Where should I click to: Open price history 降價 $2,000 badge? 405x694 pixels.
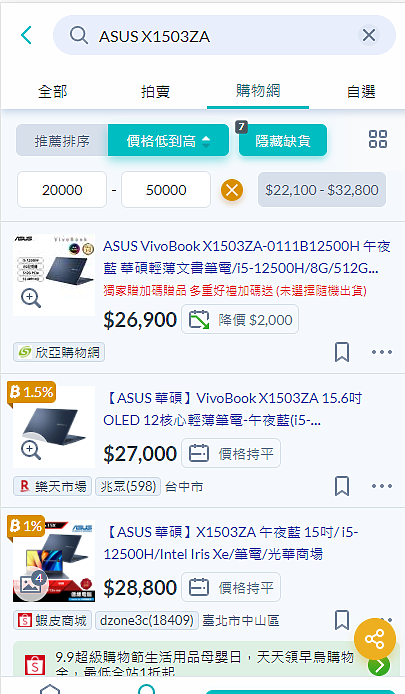click(240, 320)
